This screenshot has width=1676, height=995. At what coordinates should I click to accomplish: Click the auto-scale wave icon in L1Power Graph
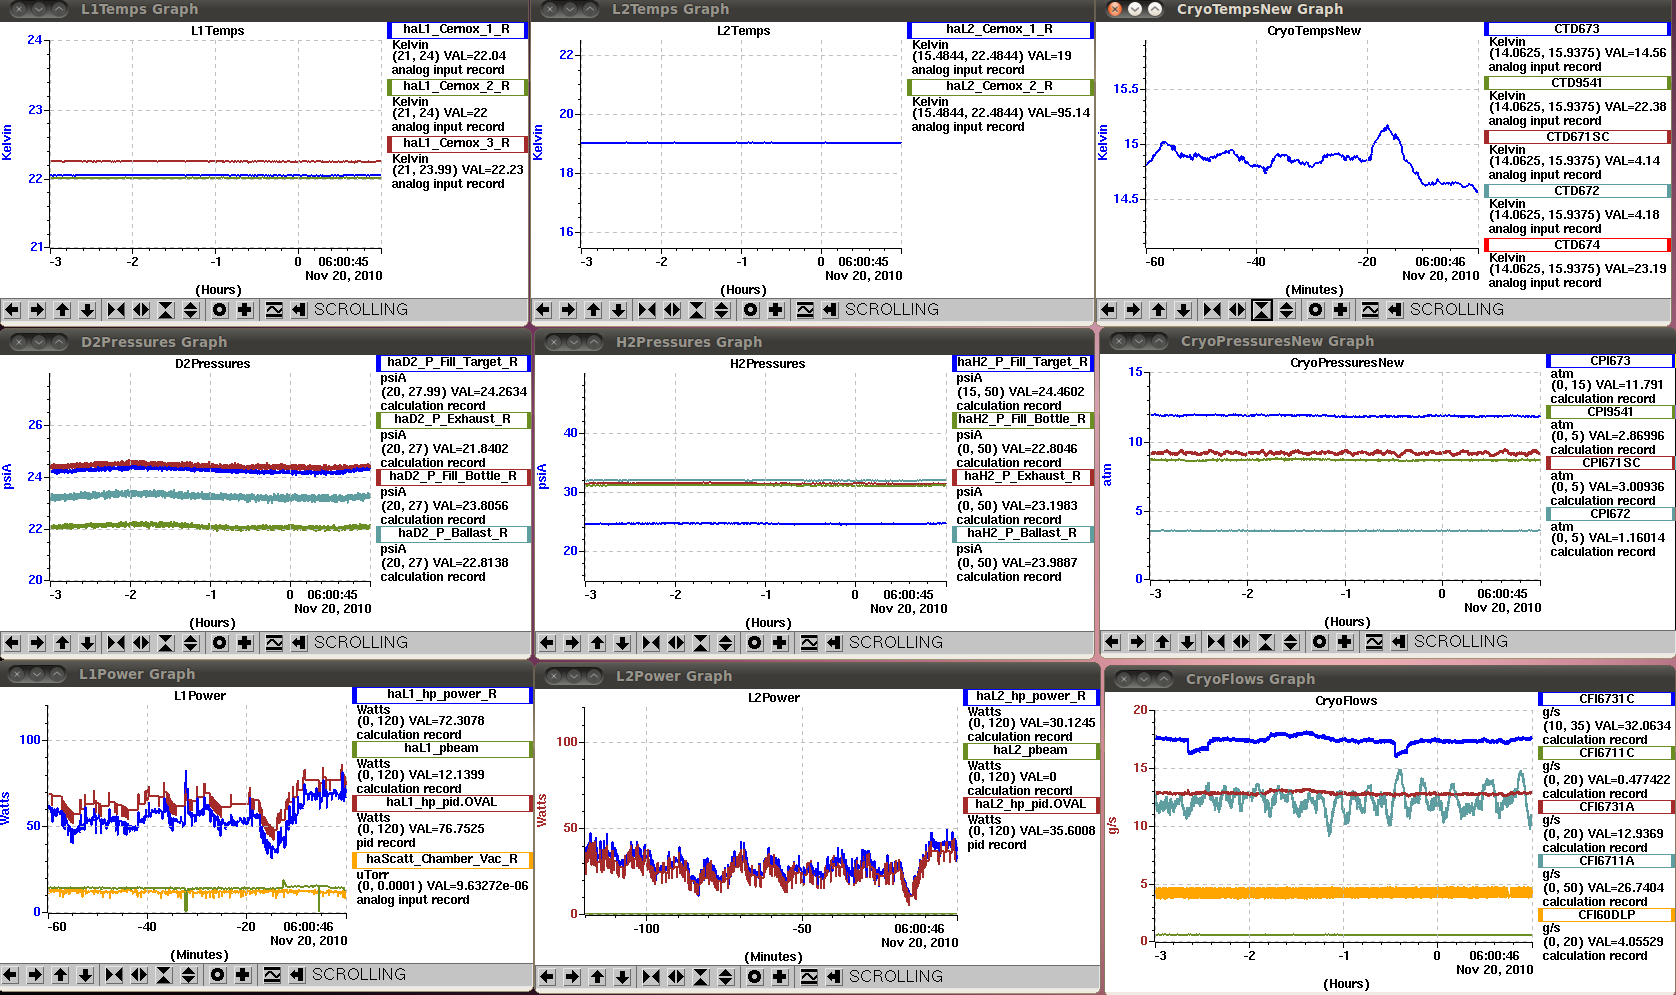272,975
